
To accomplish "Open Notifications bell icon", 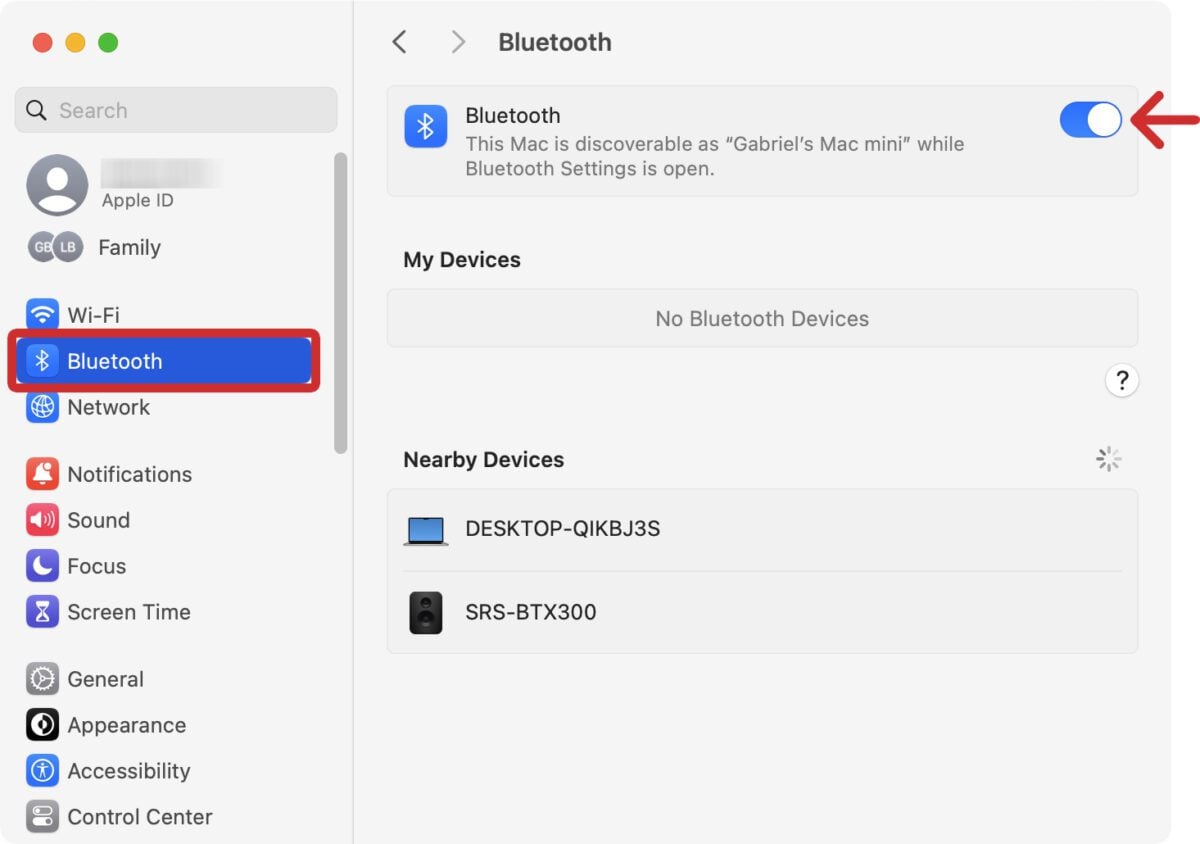I will [x=42, y=474].
